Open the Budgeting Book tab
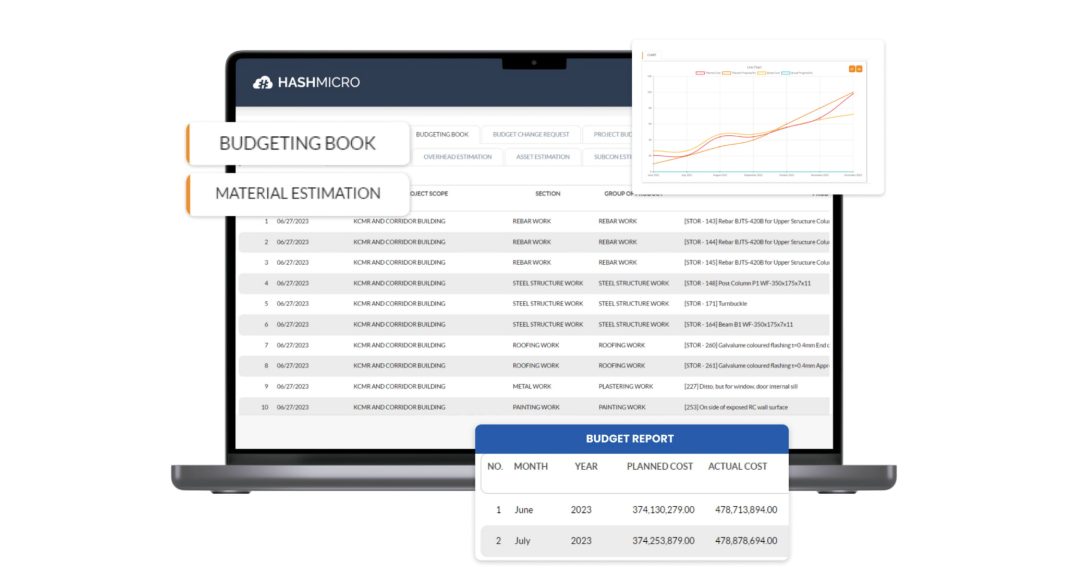The image size is (1068, 578). click(x=442, y=135)
